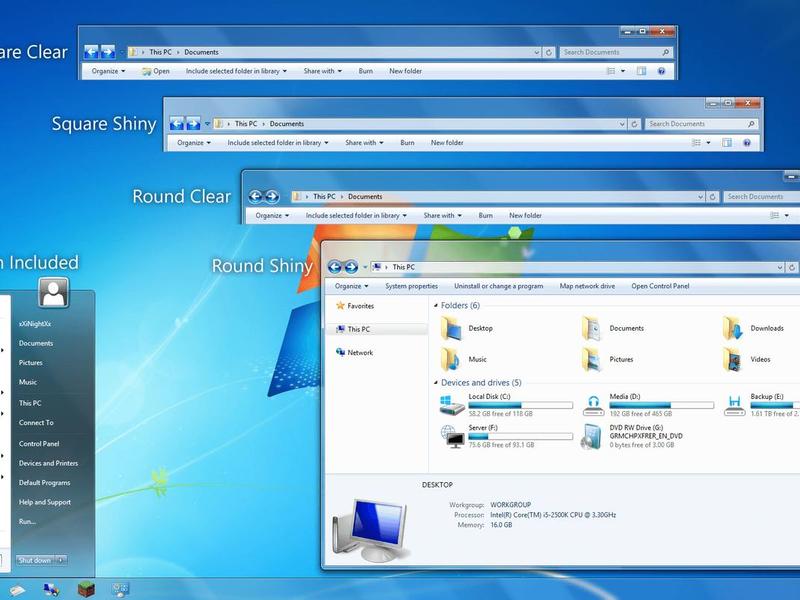Open the Music folder icon
This screenshot has height=600, width=800.
click(451, 359)
